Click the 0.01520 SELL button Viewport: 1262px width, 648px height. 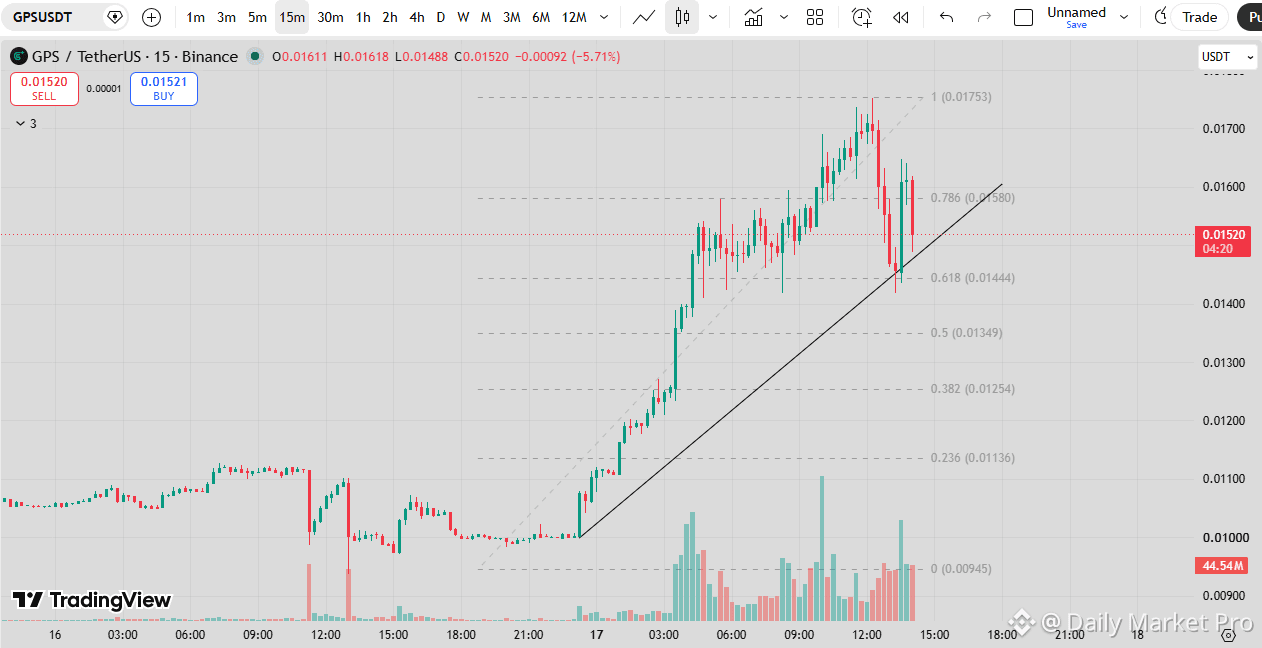44,89
